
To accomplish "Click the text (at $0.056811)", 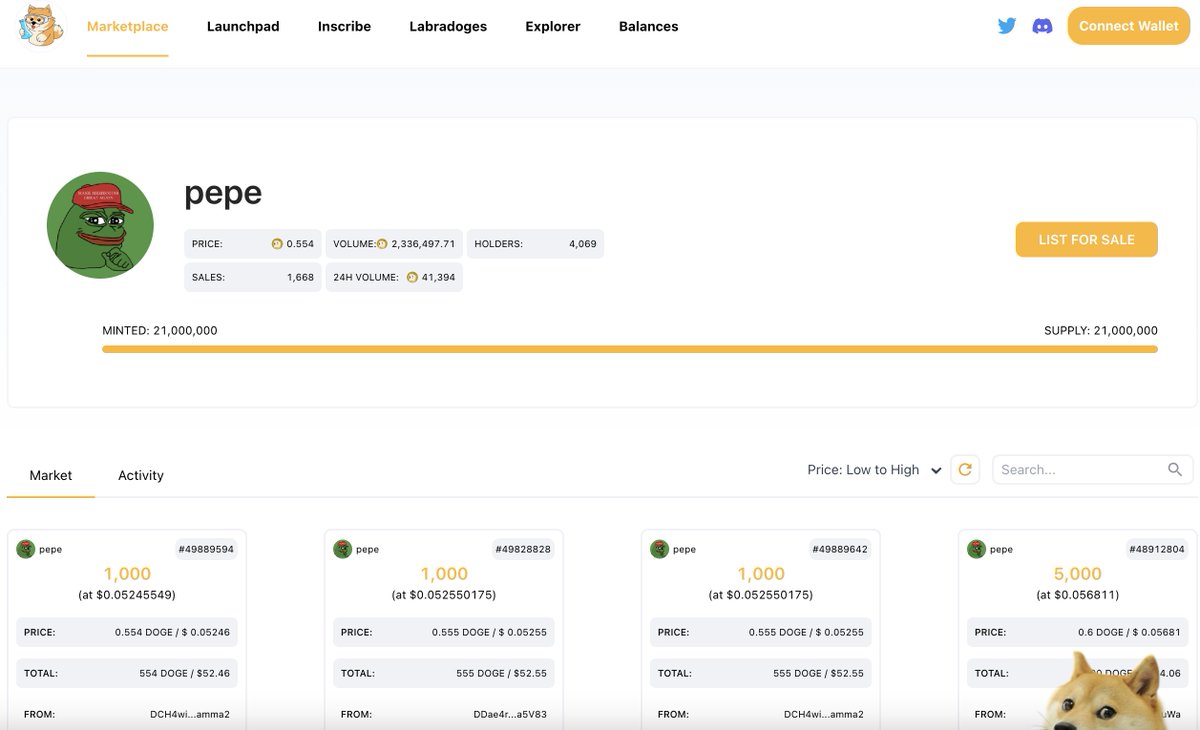I will (1078, 595).
